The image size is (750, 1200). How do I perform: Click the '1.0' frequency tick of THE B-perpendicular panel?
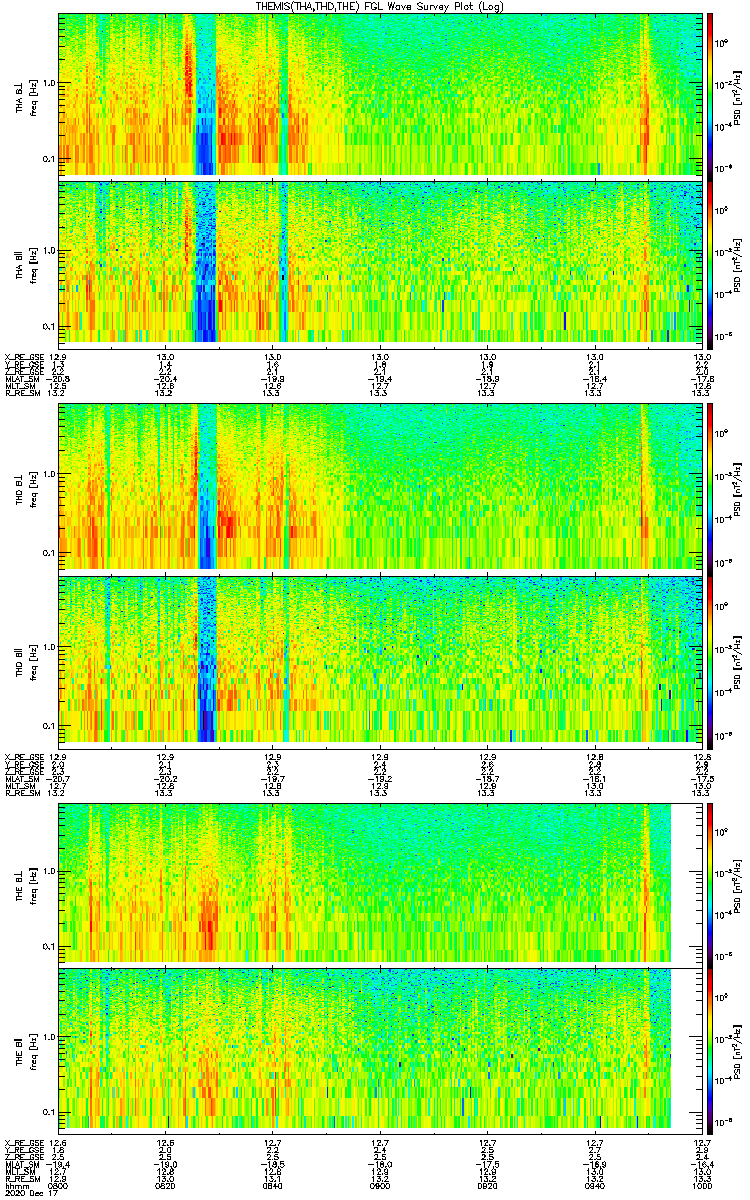[48, 871]
